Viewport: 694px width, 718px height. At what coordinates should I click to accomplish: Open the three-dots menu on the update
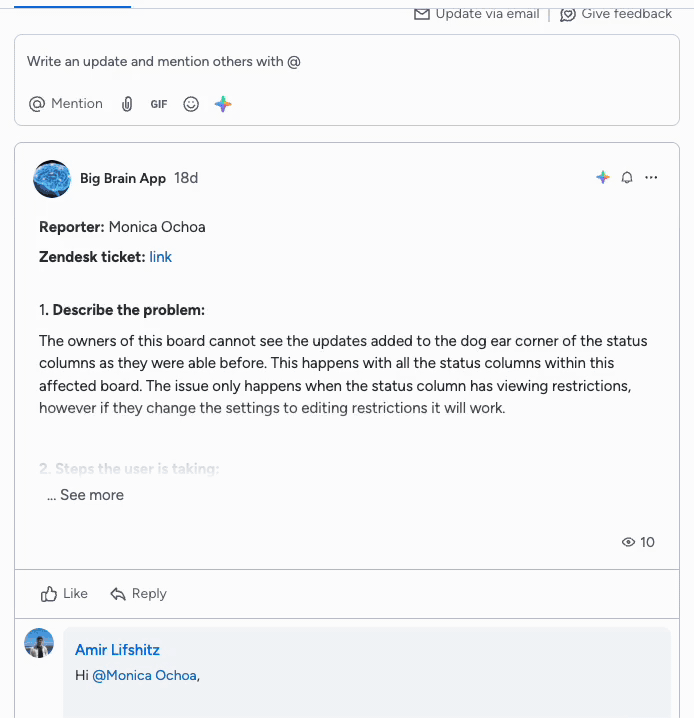click(x=651, y=177)
